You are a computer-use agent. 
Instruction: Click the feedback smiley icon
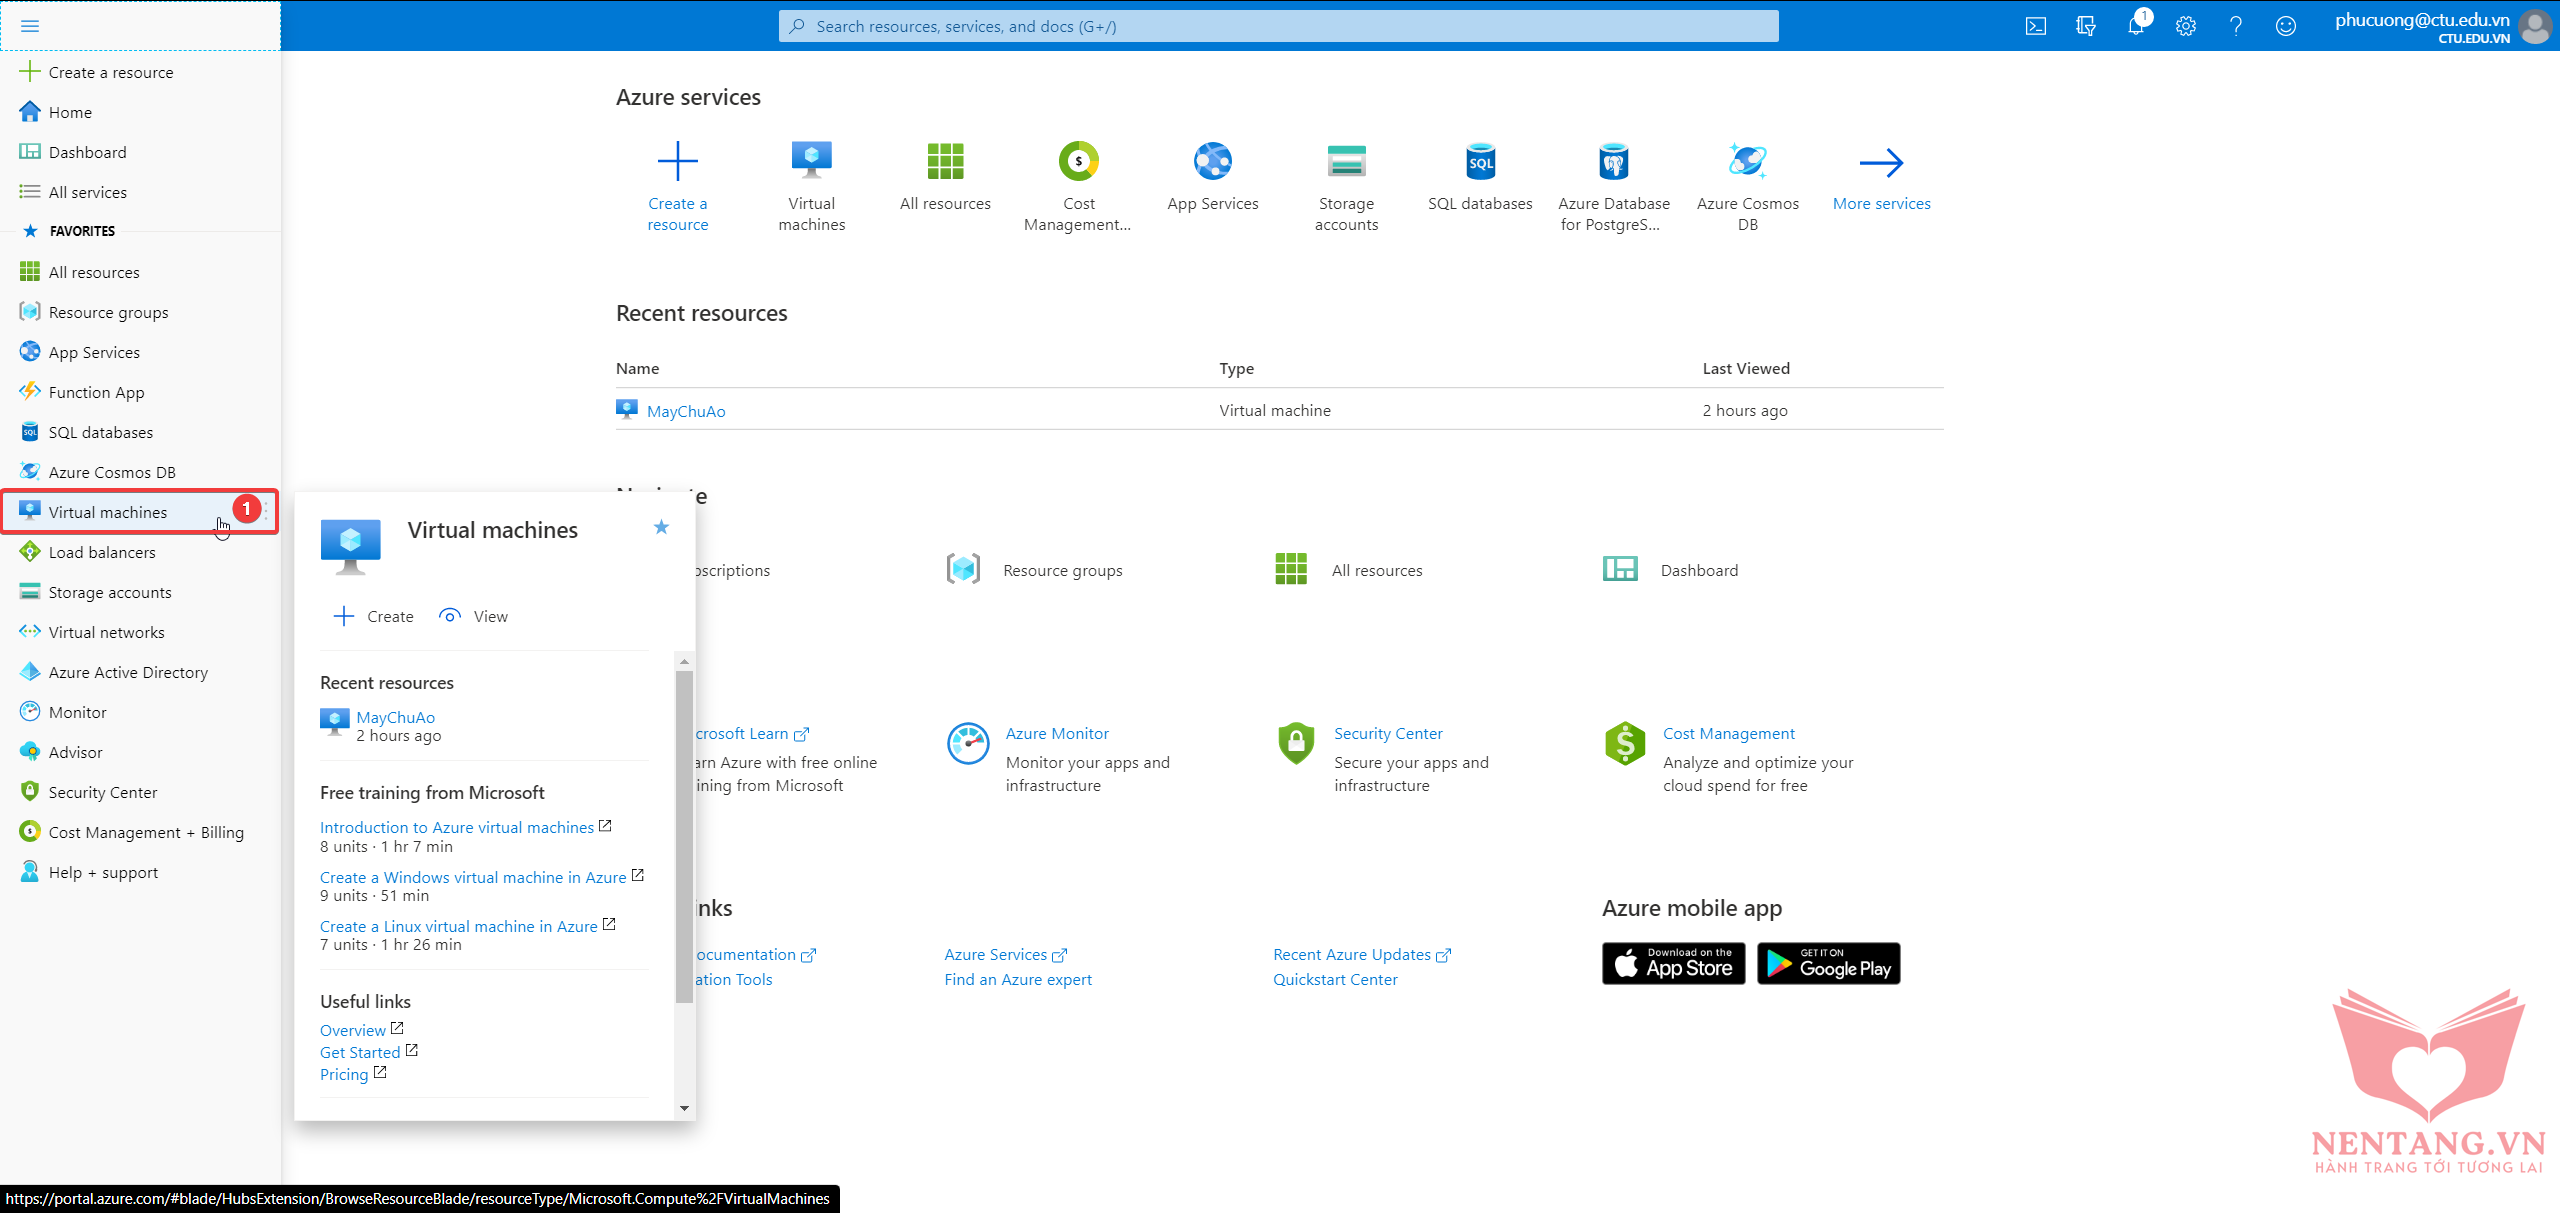tap(2285, 26)
